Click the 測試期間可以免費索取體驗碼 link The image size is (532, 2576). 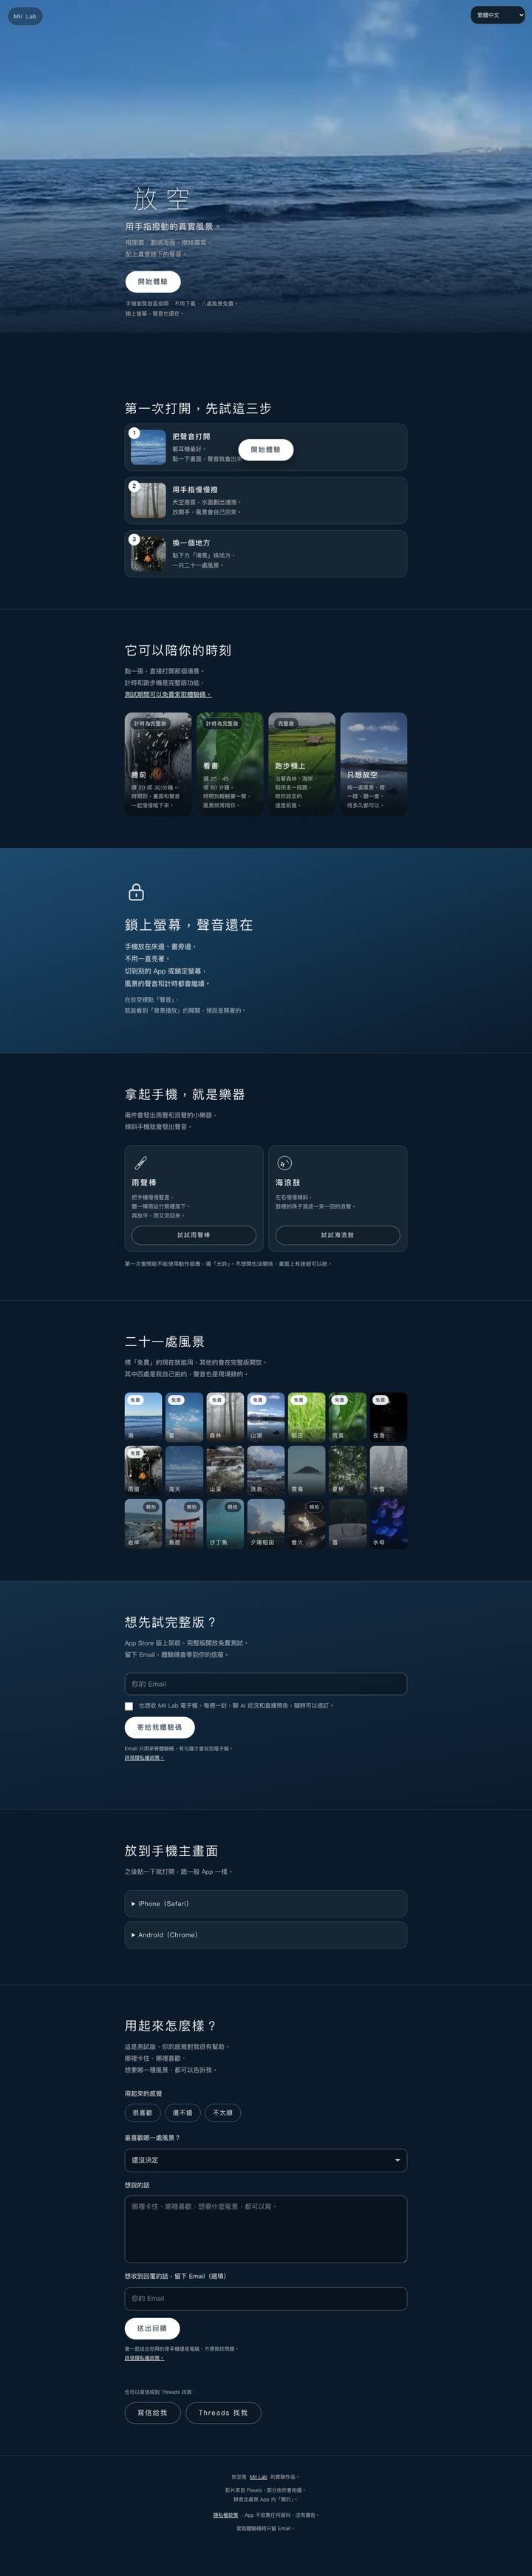click(x=168, y=694)
